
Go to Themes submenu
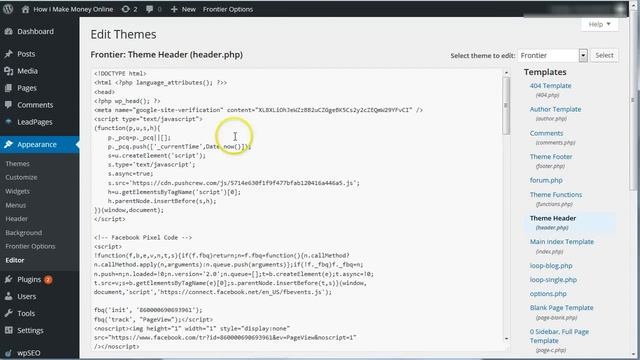click(18, 164)
